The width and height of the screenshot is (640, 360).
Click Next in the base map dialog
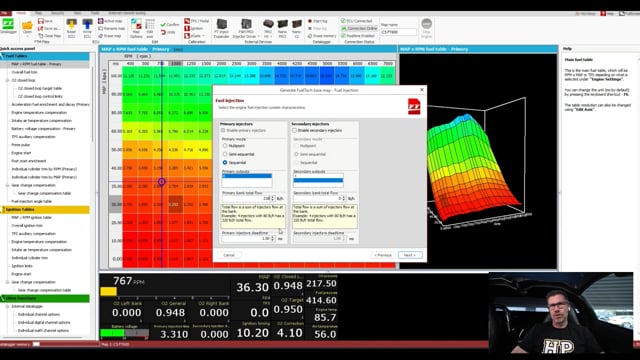pos(410,255)
